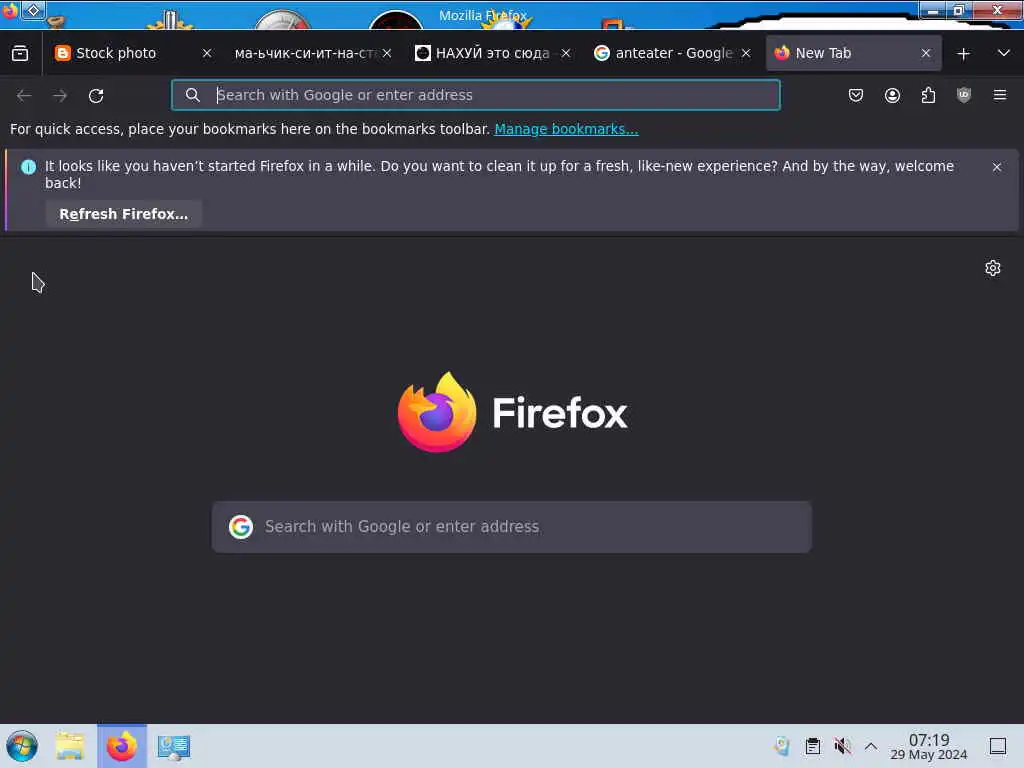This screenshot has height=768, width=1024.
Task: Open the hamburger application menu
Action: pos(1000,95)
